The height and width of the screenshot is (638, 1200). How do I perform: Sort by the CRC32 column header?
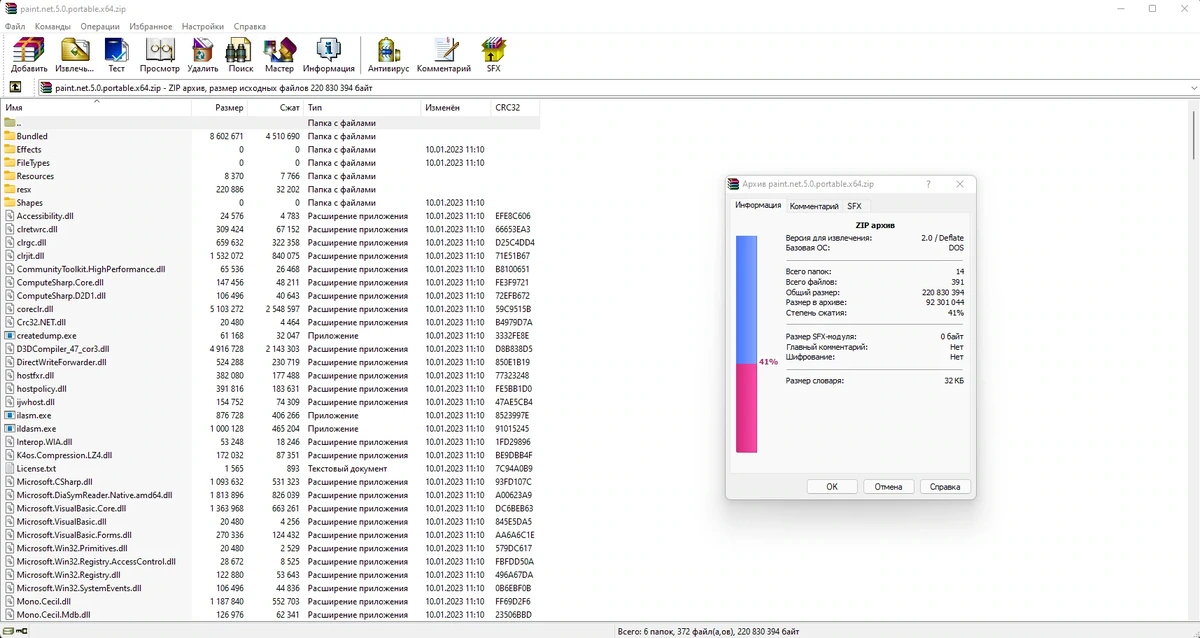click(x=515, y=107)
